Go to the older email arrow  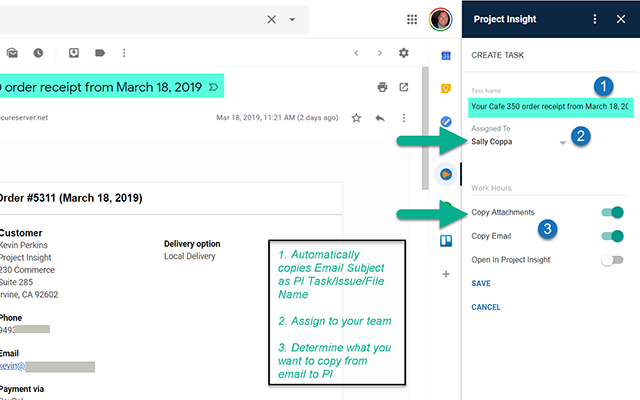coord(380,53)
